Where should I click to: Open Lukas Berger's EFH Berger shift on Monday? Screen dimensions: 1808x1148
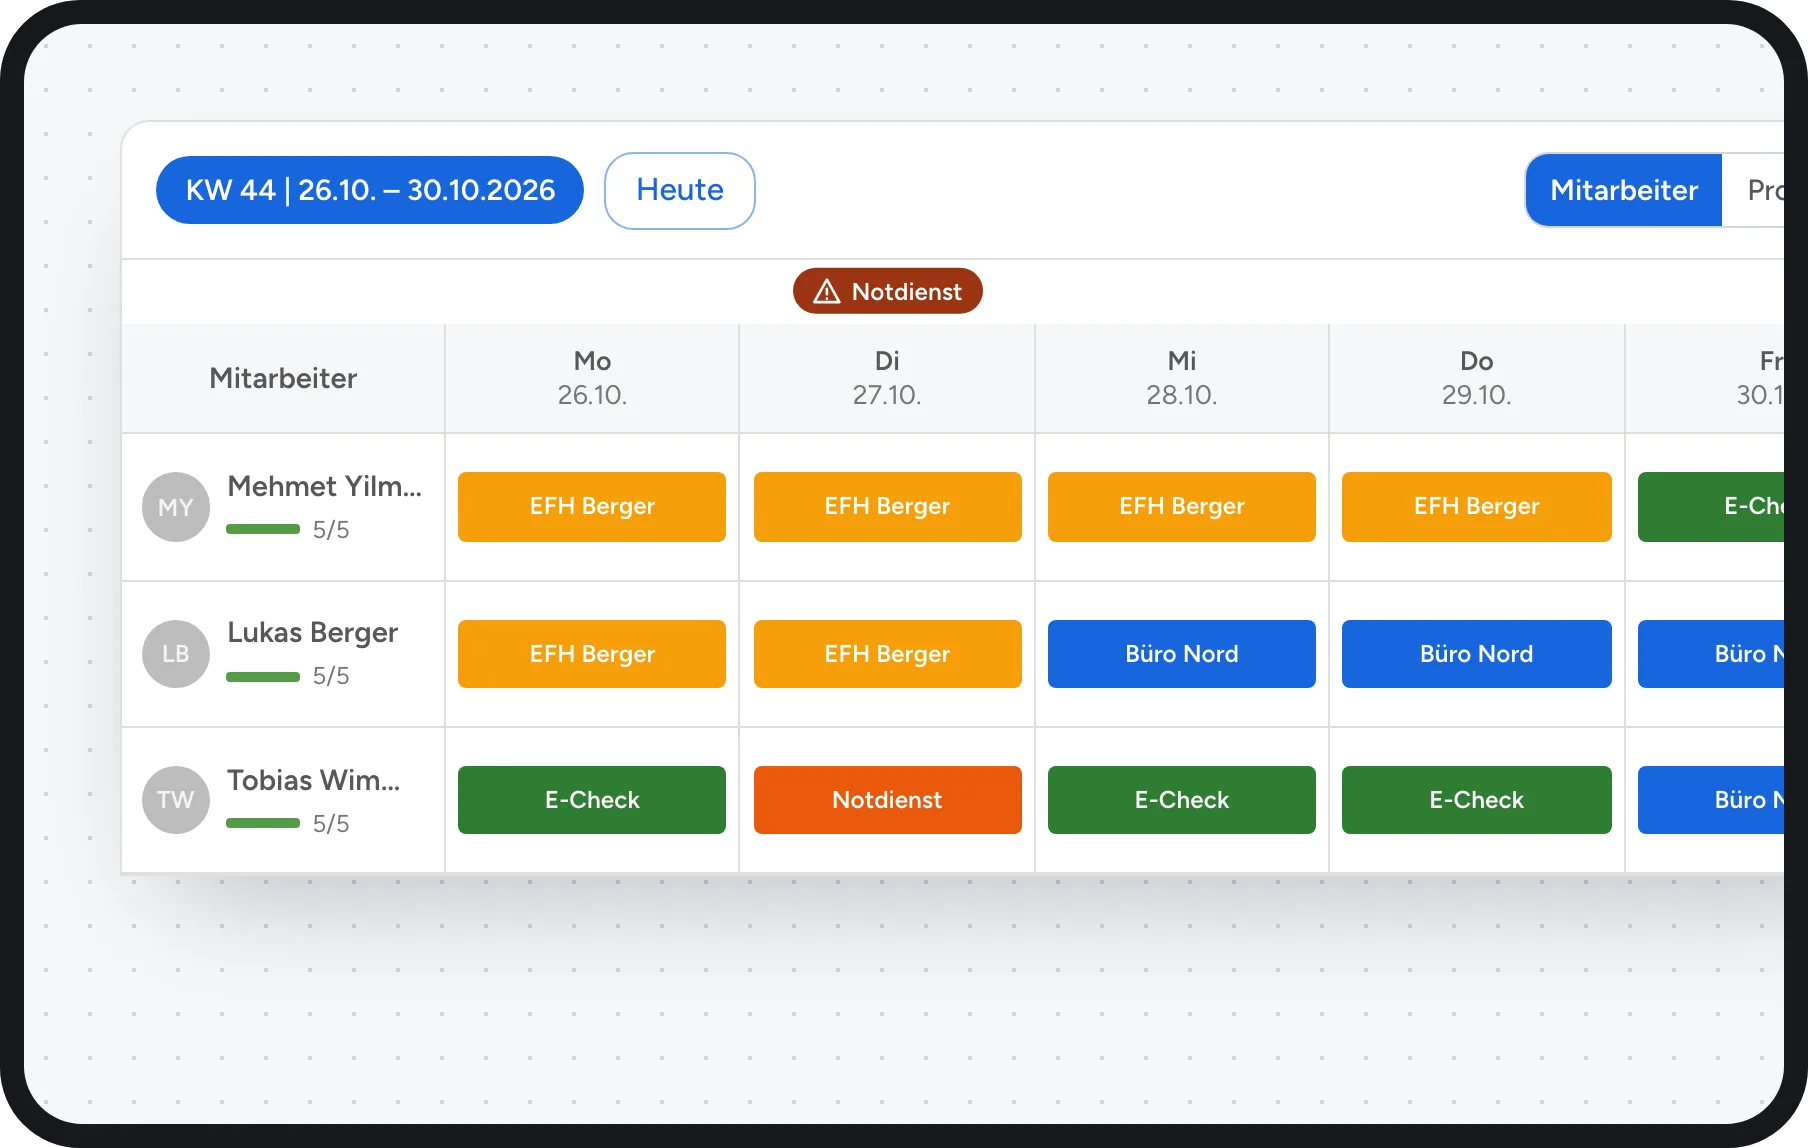pos(592,654)
